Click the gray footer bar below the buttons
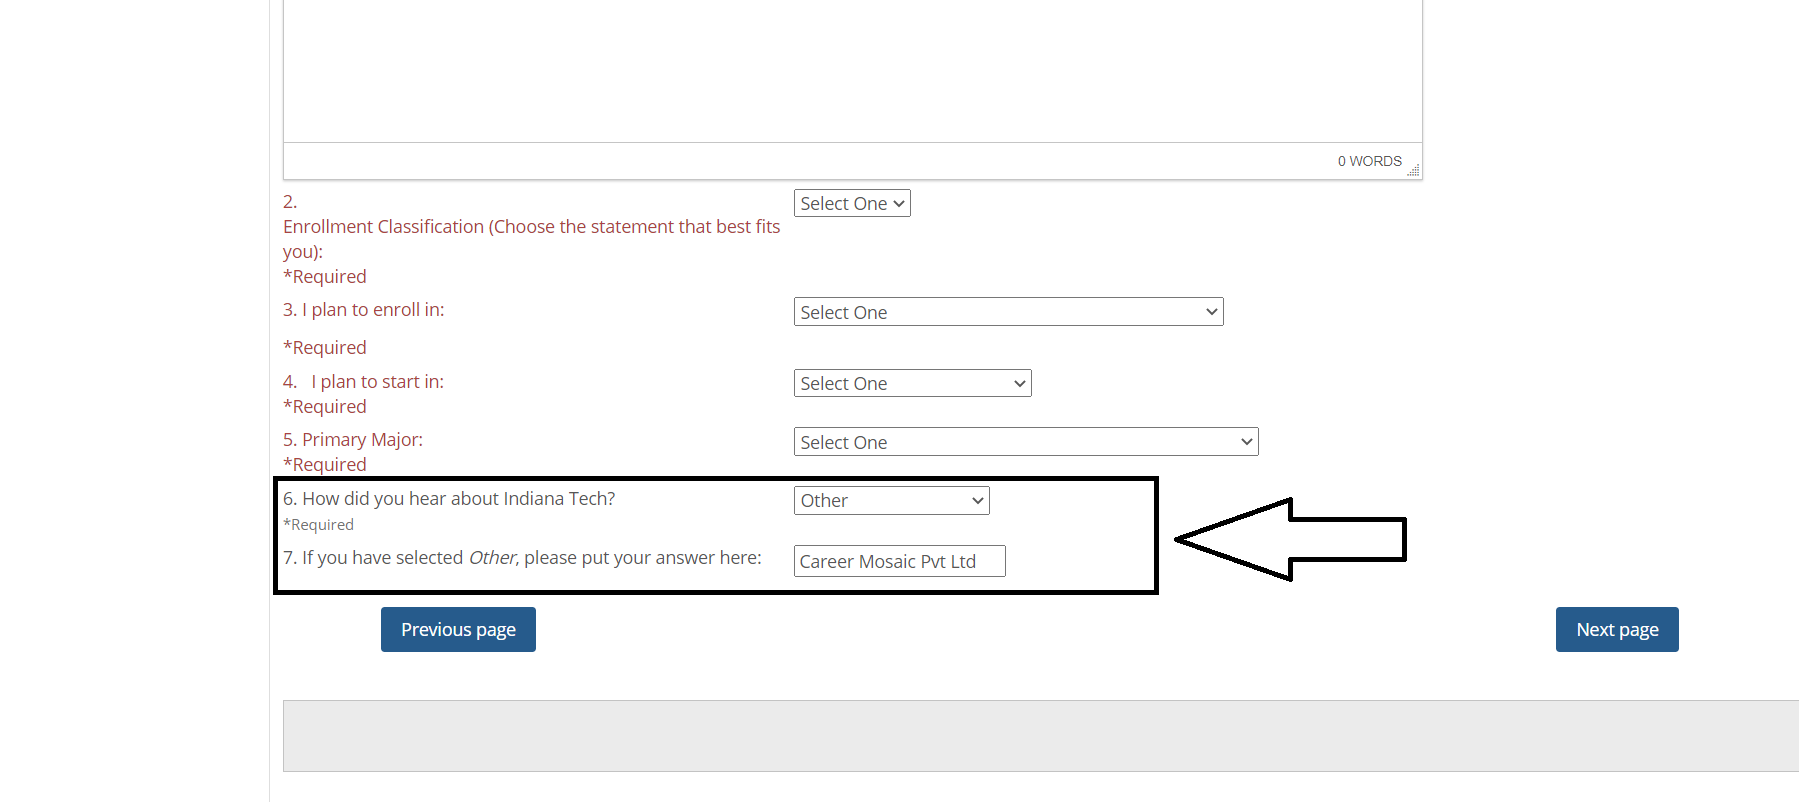The height and width of the screenshot is (802, 1799). tap(1040, 736)
